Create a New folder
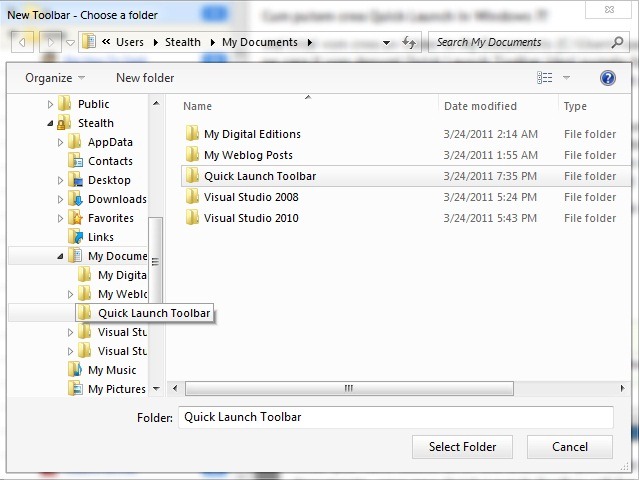The image size is (639, 480). click(145, 77)
